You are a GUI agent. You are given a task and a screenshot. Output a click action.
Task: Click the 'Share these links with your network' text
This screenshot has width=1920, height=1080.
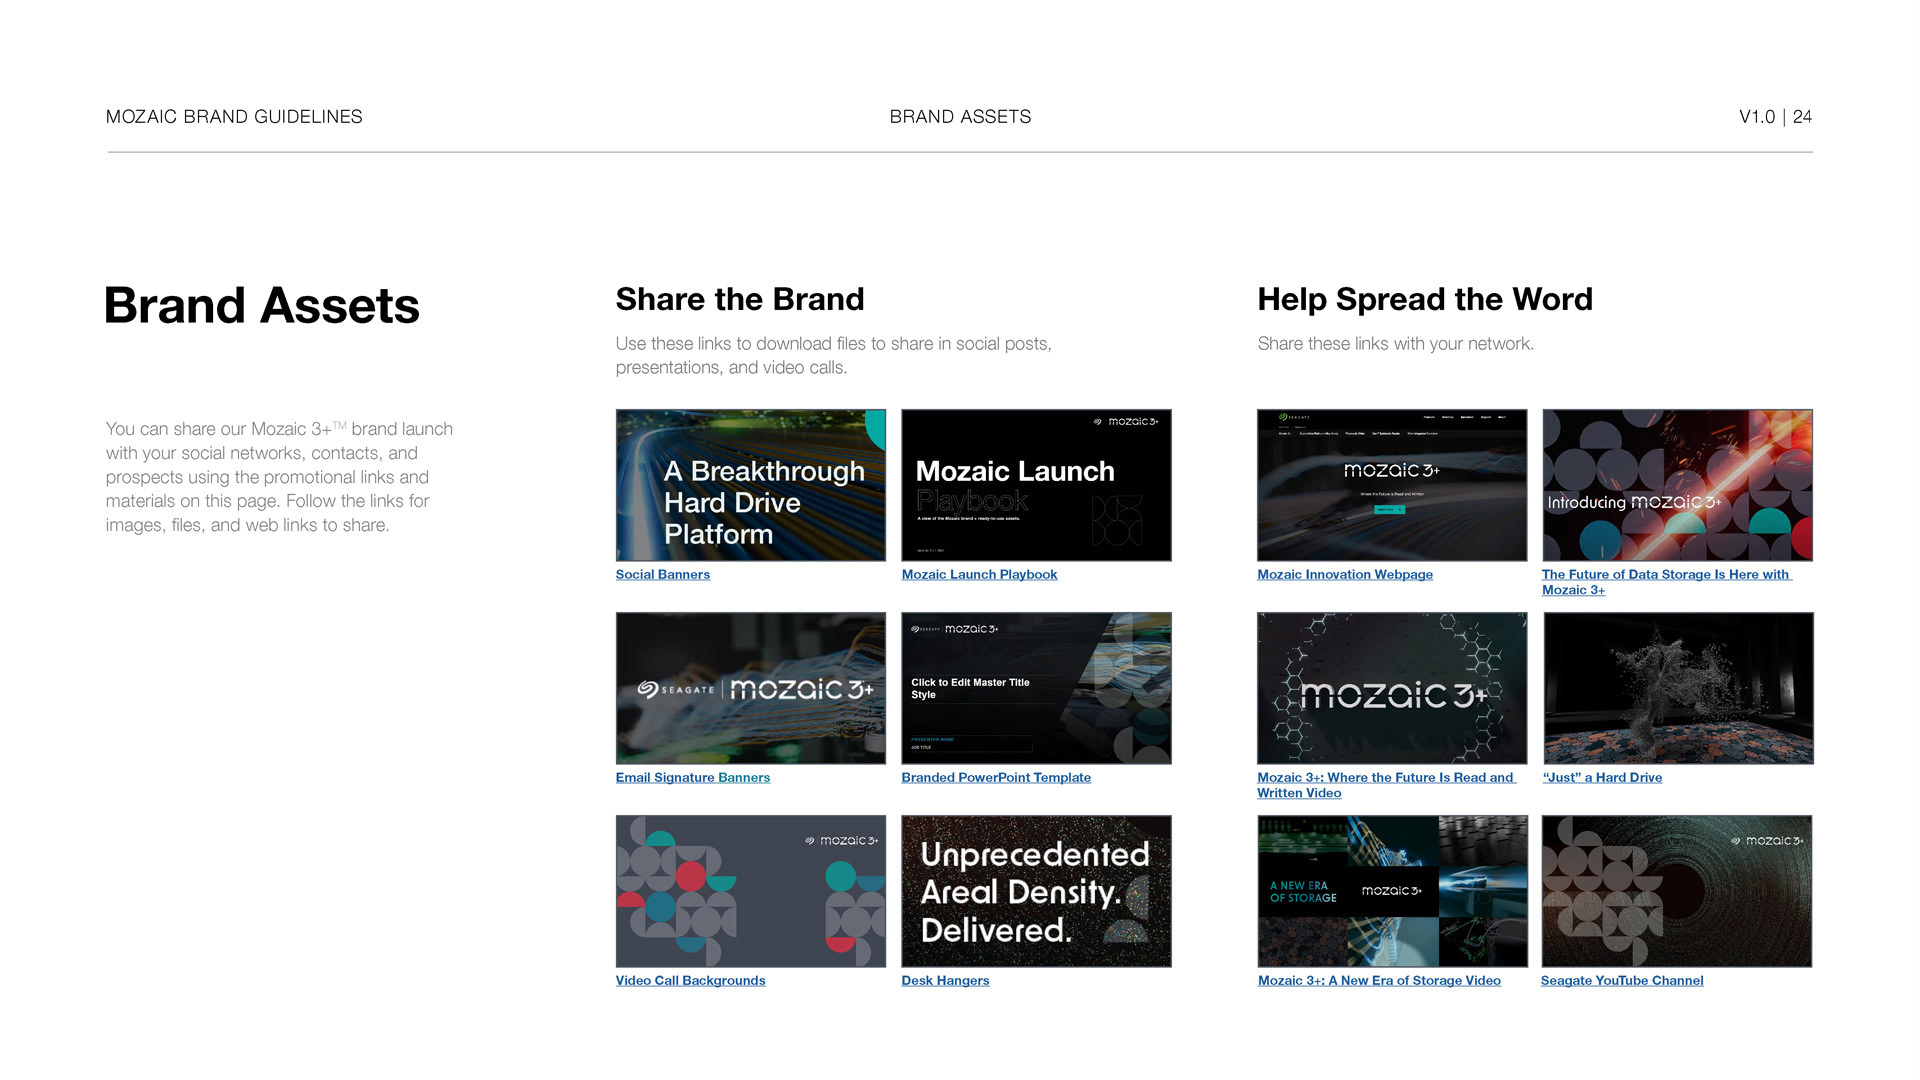pos(1395,343)
